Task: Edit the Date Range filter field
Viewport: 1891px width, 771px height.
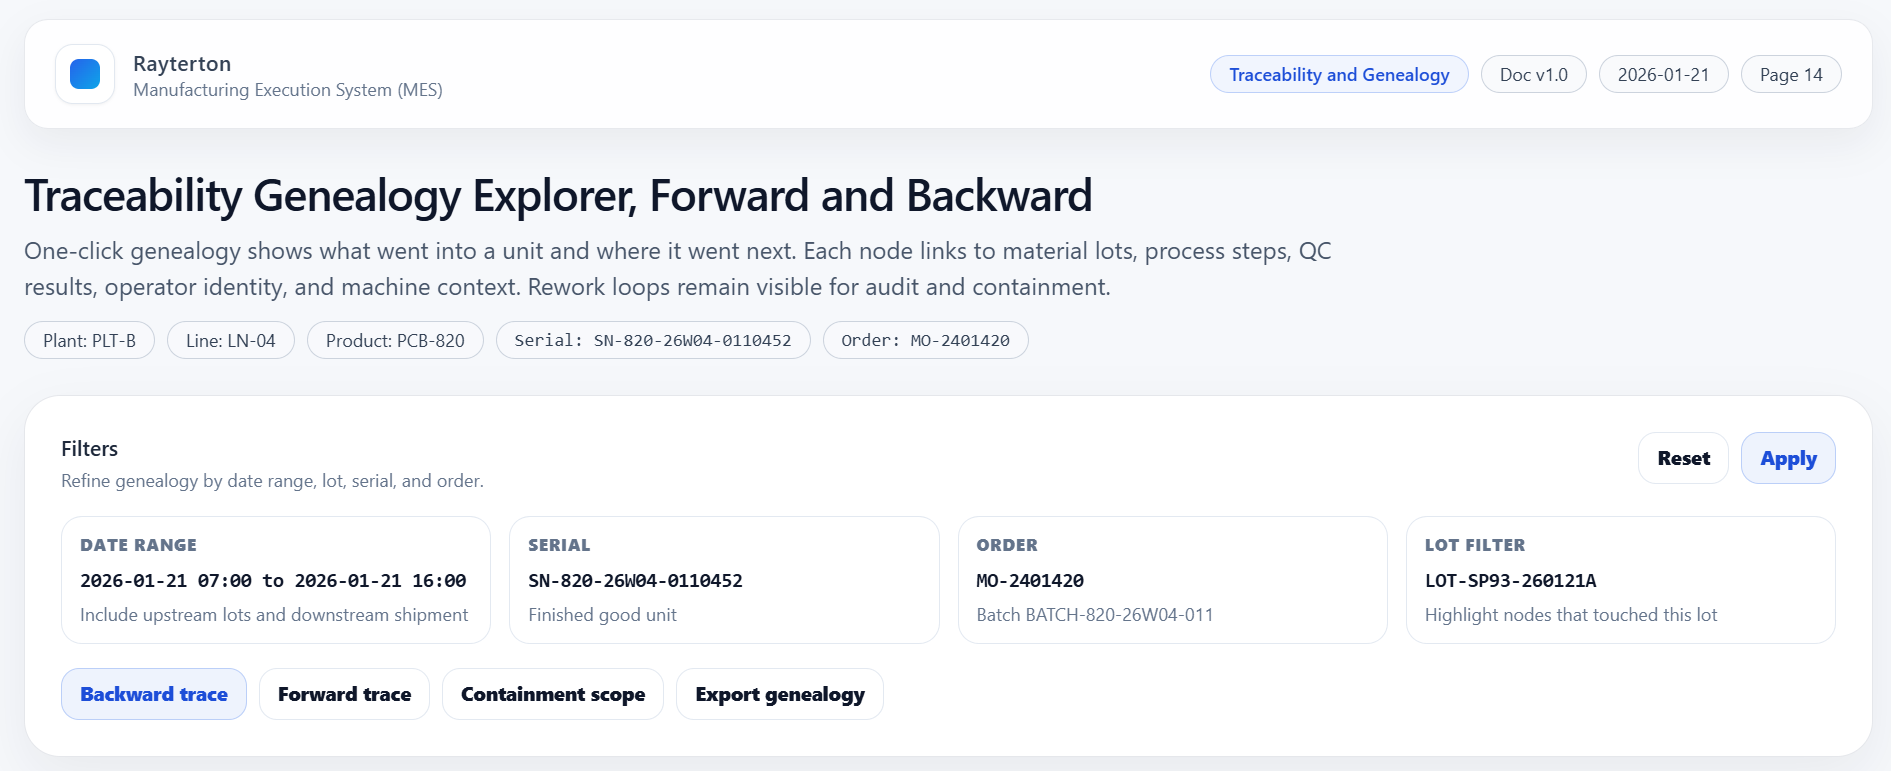Action: [273, 581]
